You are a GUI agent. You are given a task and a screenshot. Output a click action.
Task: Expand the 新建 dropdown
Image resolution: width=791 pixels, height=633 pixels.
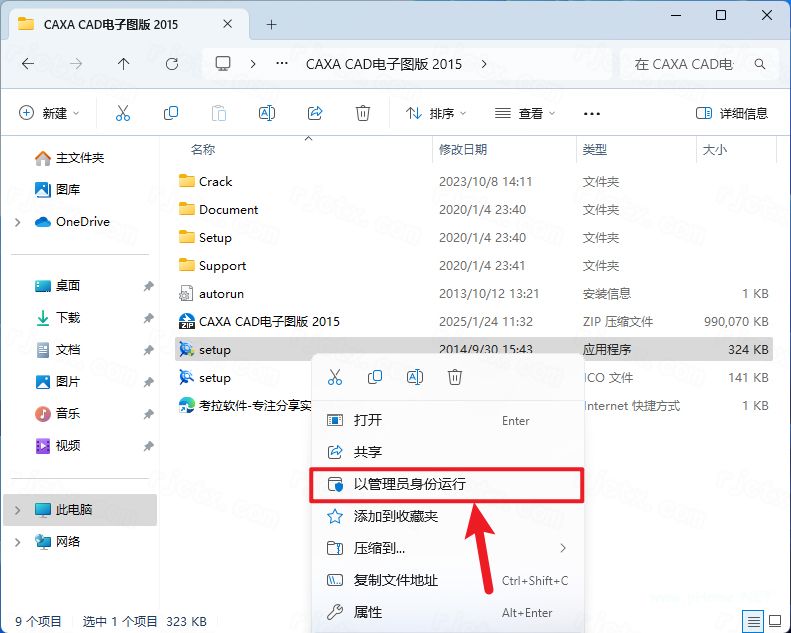pos(49,113)
